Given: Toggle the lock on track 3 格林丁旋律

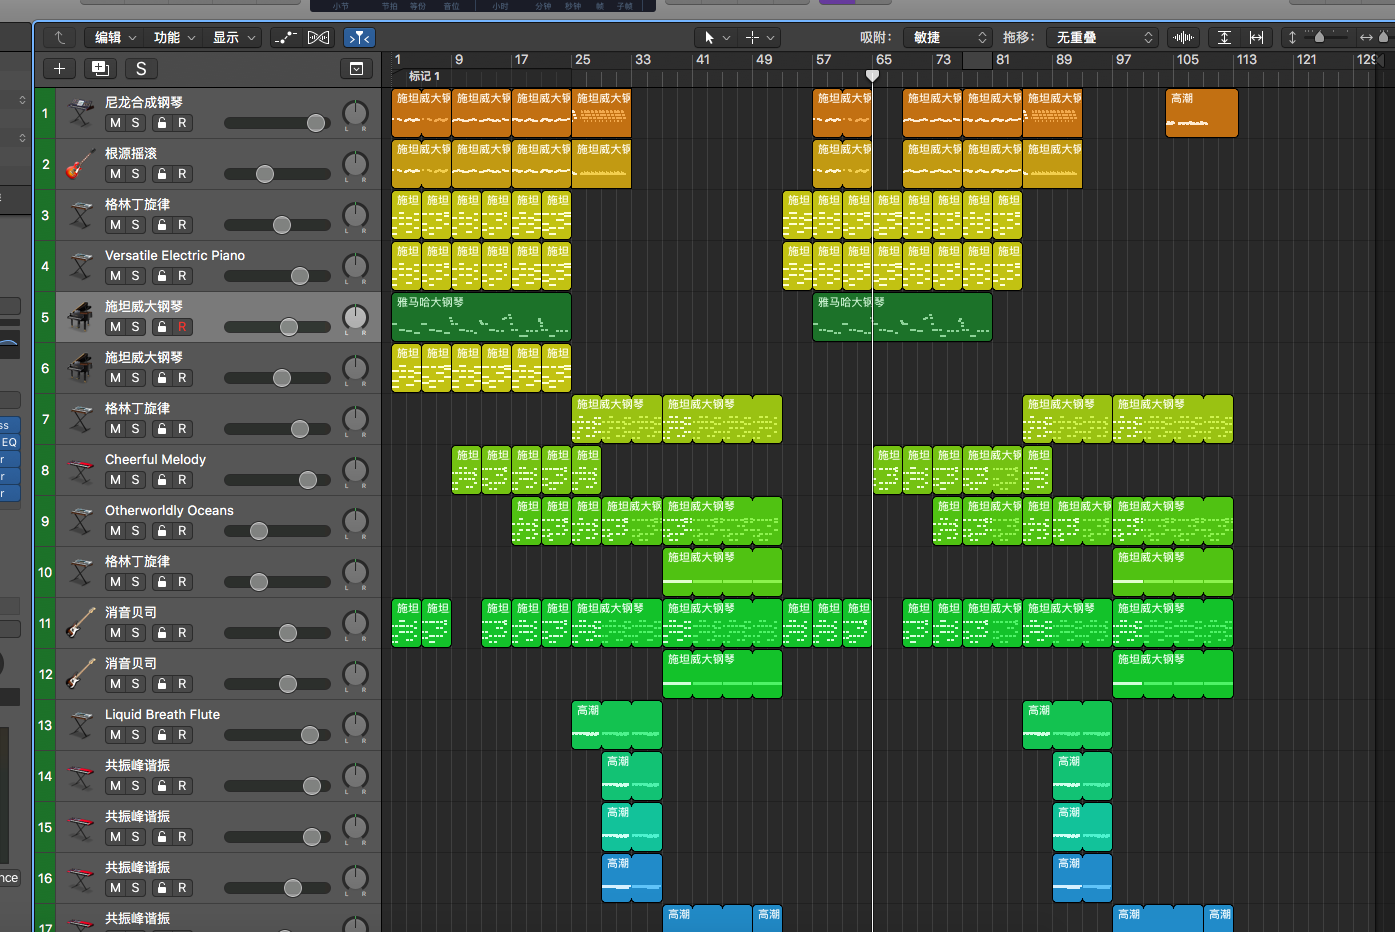Looking at the screenshot, I should [162, 225].
